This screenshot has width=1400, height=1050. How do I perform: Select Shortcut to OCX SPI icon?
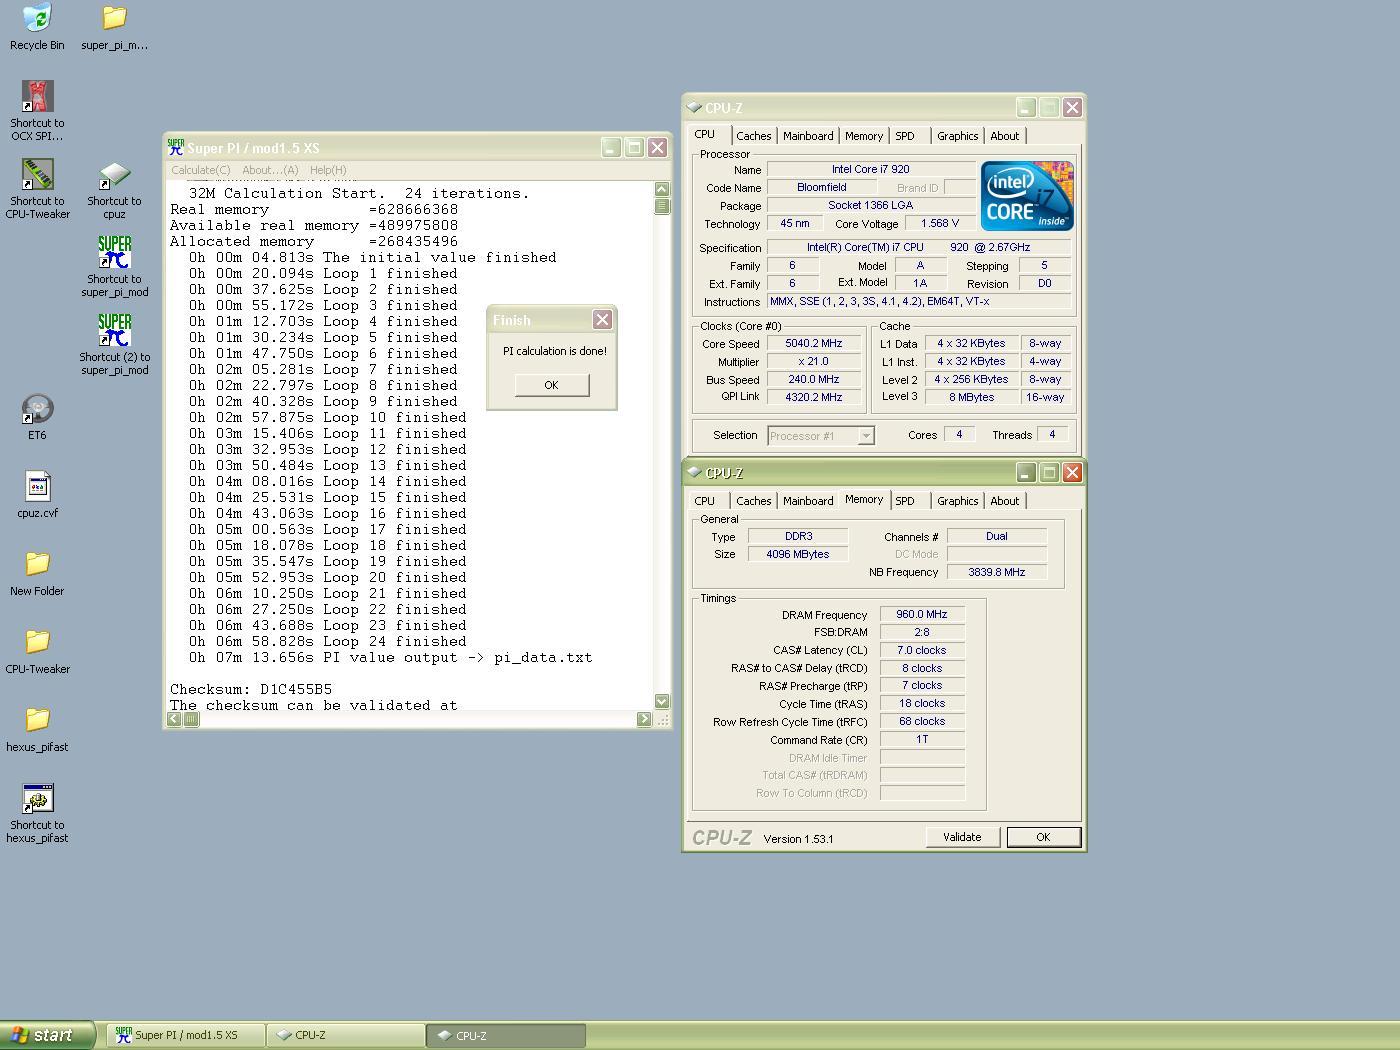pyautogui.click(x=37, y=110)
